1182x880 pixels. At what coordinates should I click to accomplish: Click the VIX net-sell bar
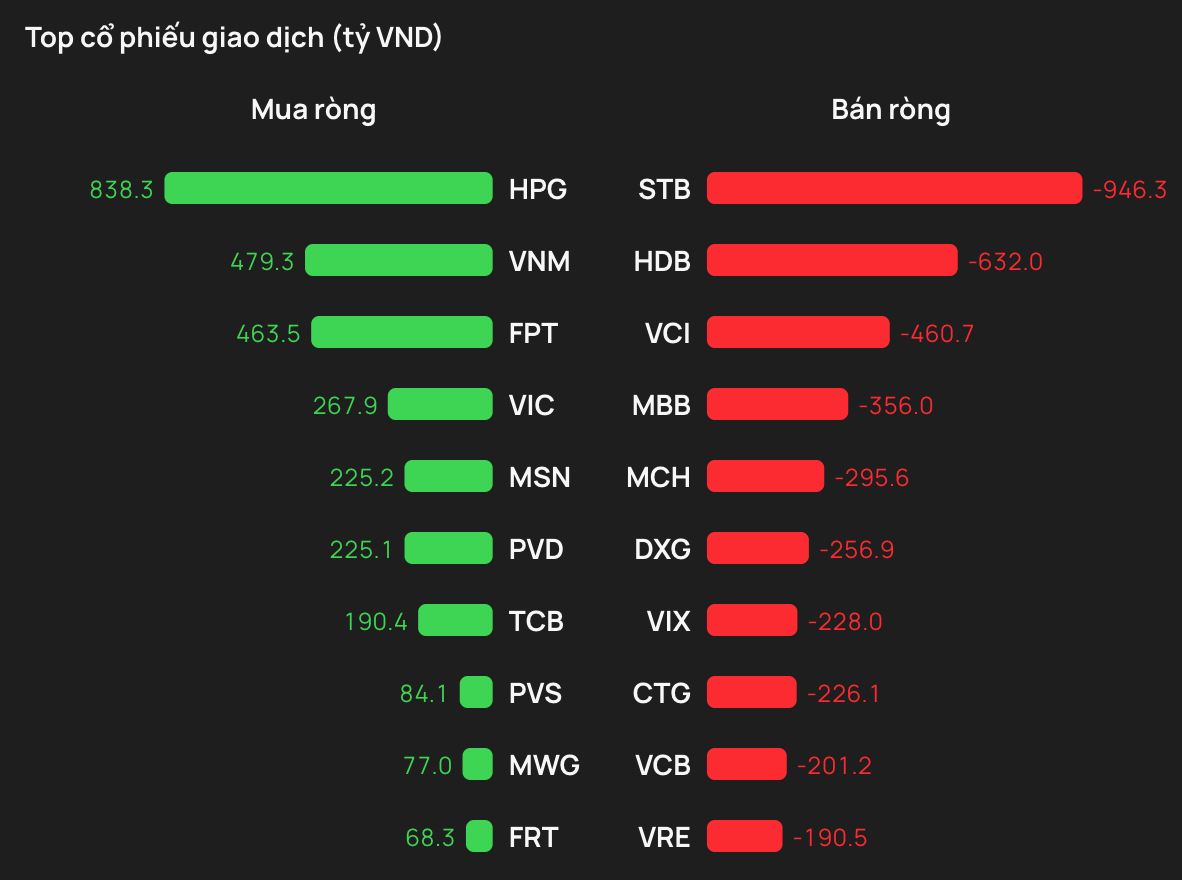click(751, 620)
